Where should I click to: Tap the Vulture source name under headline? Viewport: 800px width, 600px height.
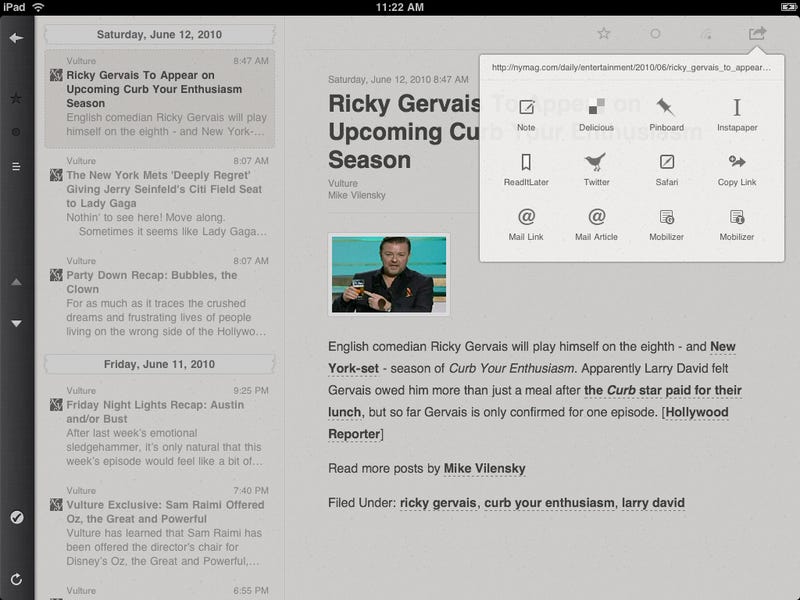343,183
